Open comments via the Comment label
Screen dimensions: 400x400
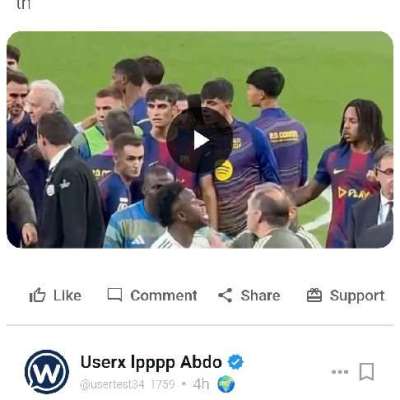(x=164, y=296)
